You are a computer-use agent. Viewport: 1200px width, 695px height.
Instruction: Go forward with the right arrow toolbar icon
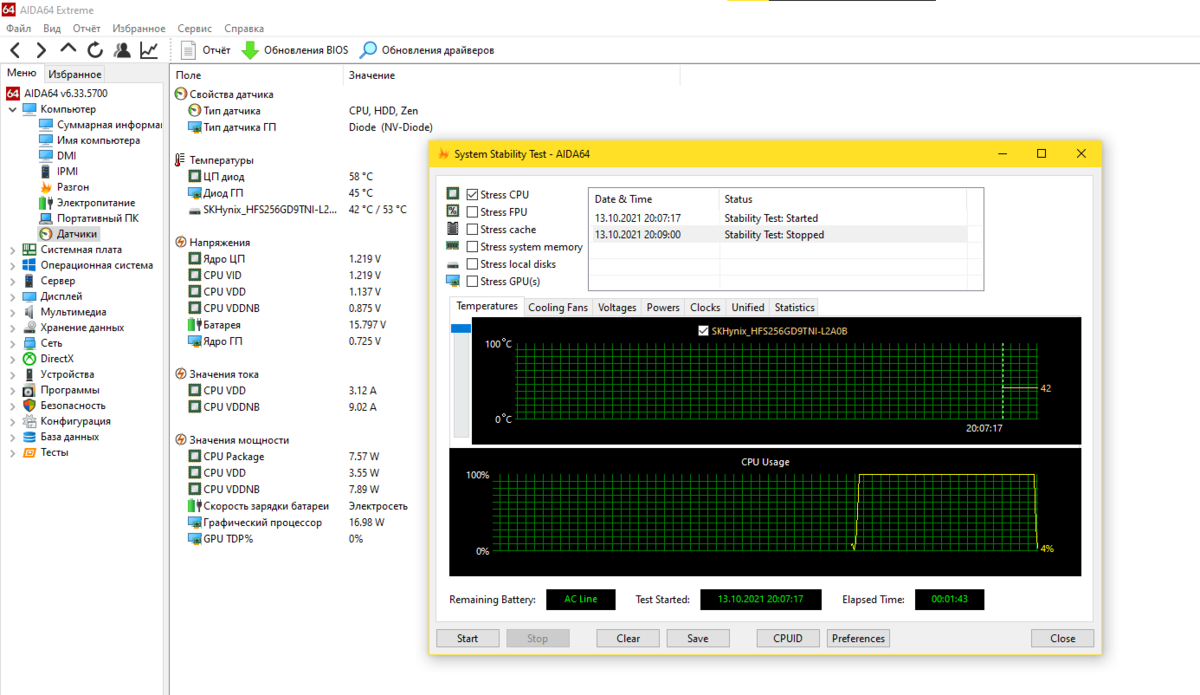point(41,49)
